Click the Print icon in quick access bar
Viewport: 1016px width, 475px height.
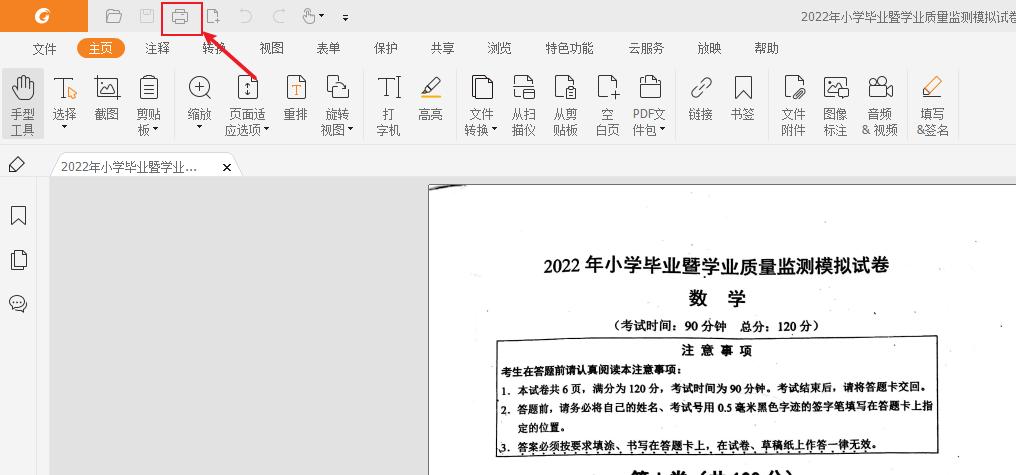click(180, 17)
